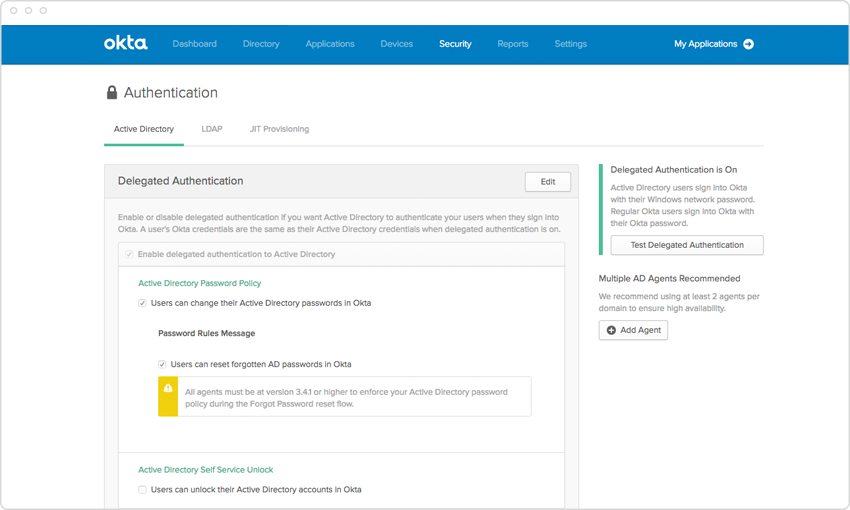Click the My Applications arrow icon
The width and height of the screenshot is (850, 510).
[748, 44]
